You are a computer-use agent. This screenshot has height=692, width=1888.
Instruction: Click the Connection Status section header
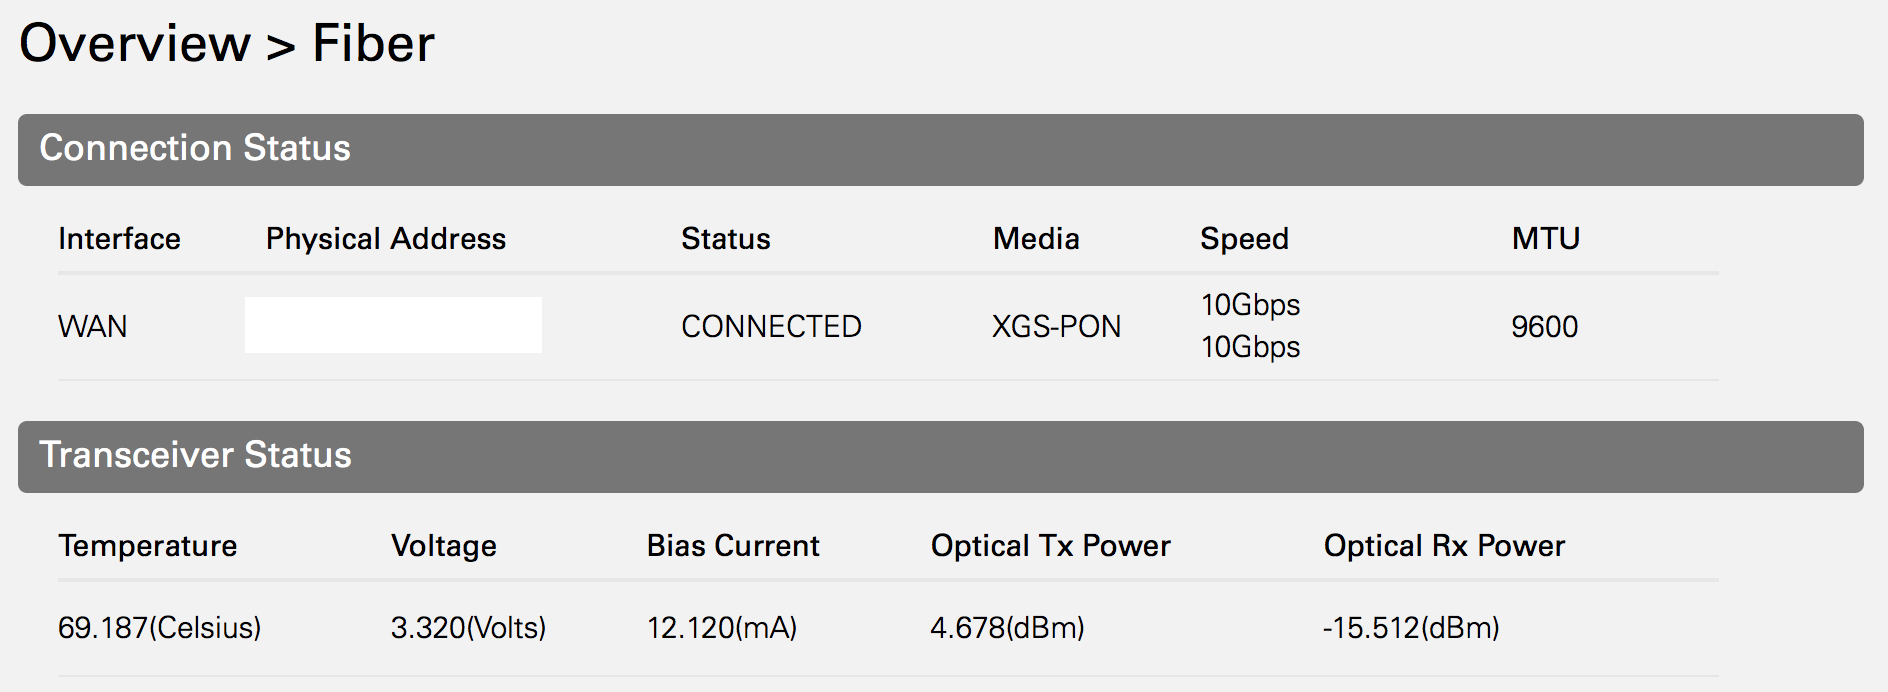(x=195, y=148)
